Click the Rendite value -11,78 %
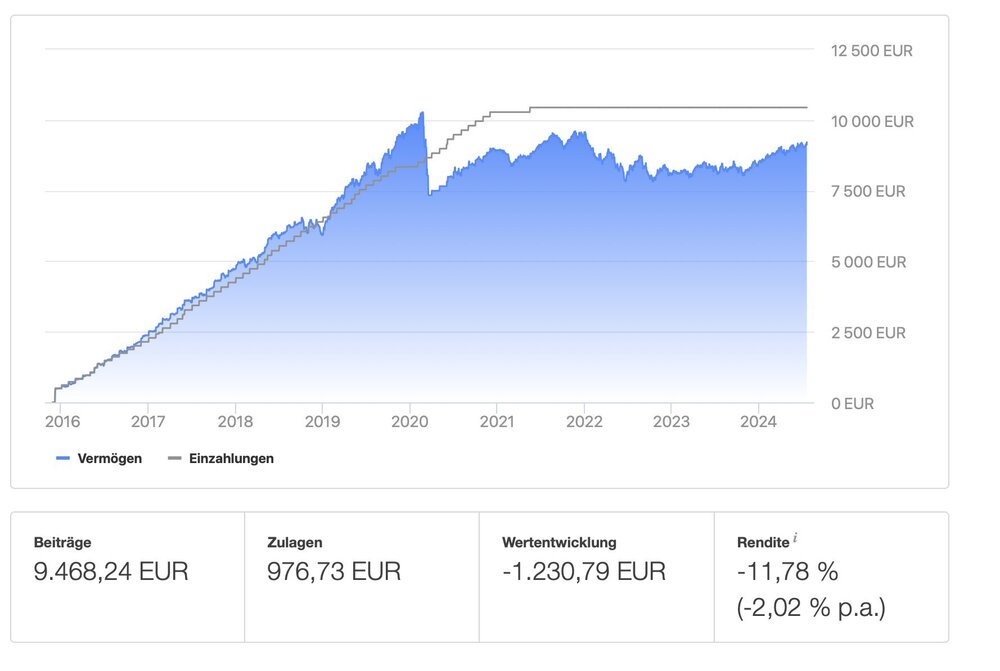This screenshot has height=671, width=1000. click(787, 572)
